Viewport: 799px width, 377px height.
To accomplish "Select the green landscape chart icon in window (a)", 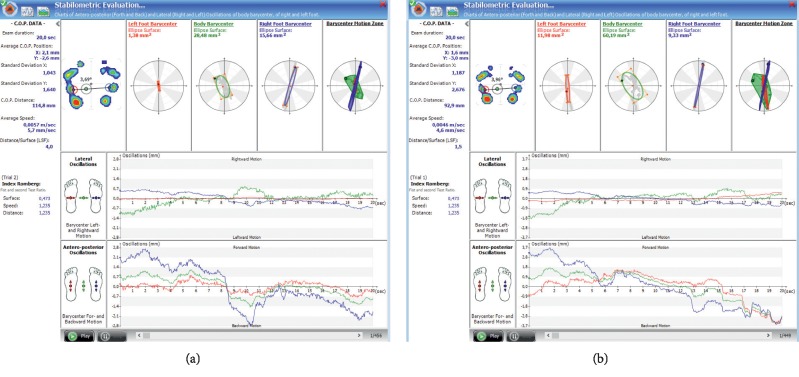I will 43,11.
